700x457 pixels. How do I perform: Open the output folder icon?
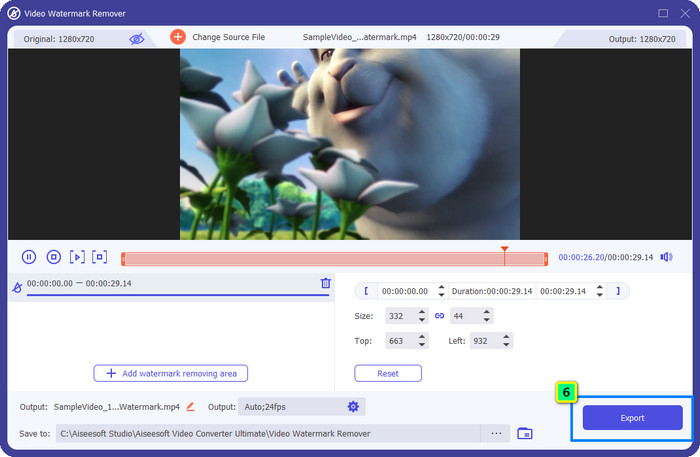(x=525, y=433)
